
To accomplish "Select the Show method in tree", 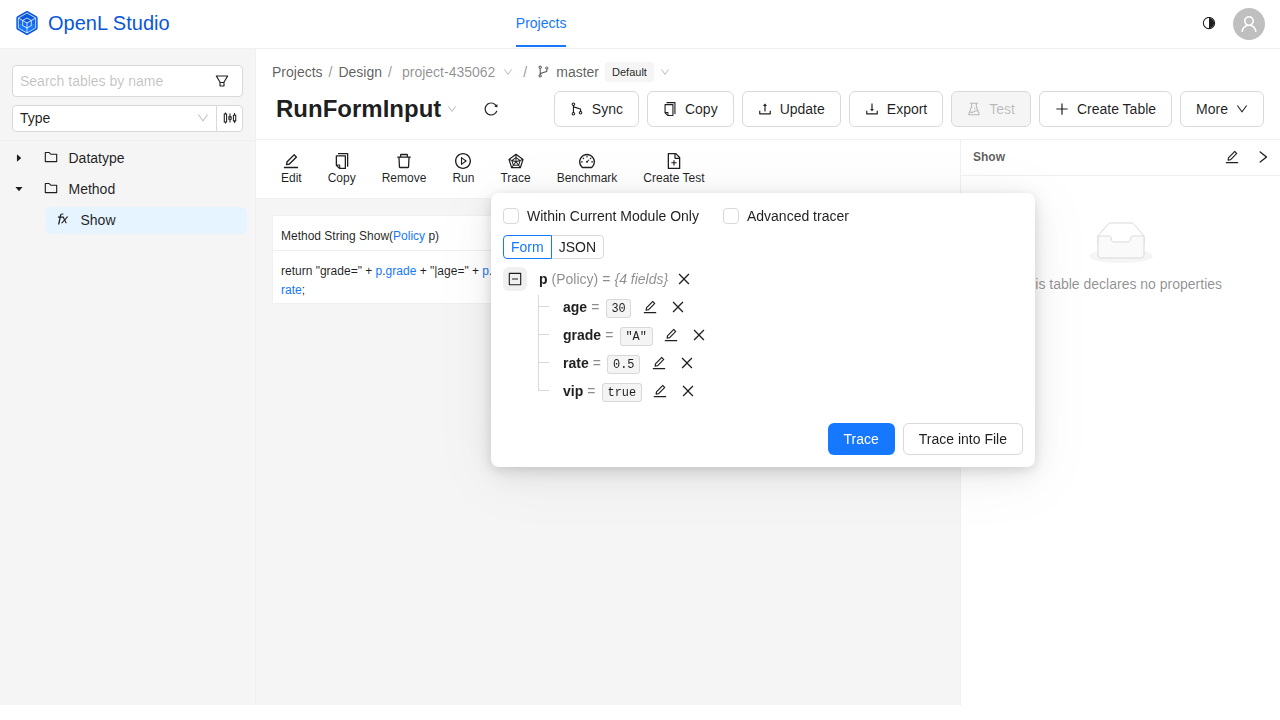I will [x=146, y=220].
